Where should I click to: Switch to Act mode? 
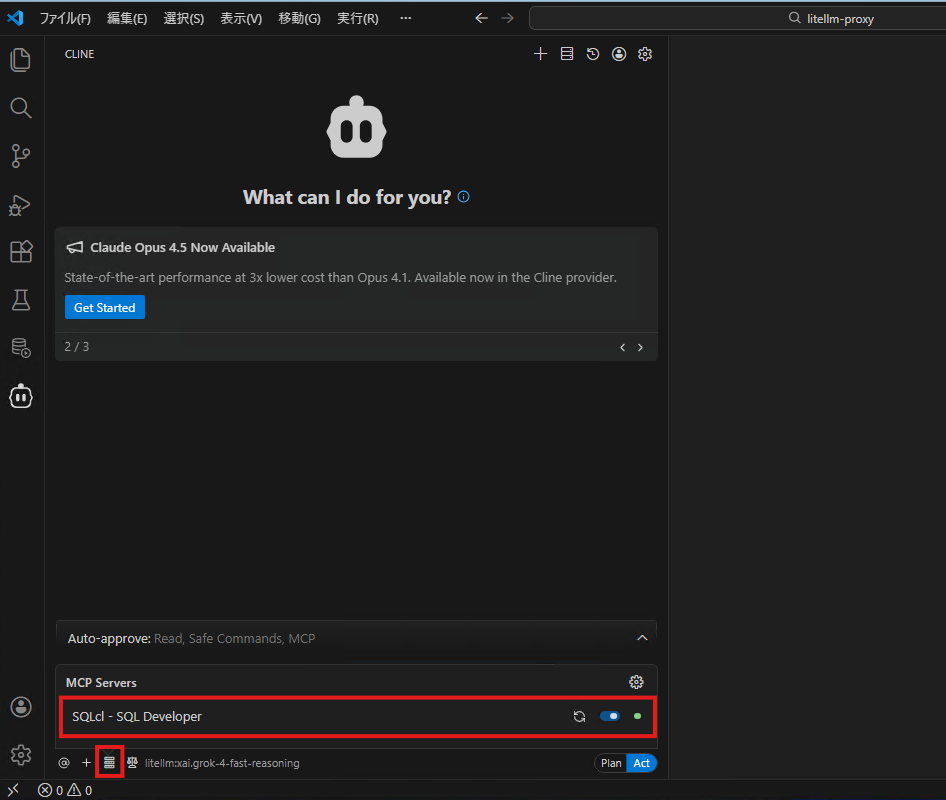(x=641, y=763)
